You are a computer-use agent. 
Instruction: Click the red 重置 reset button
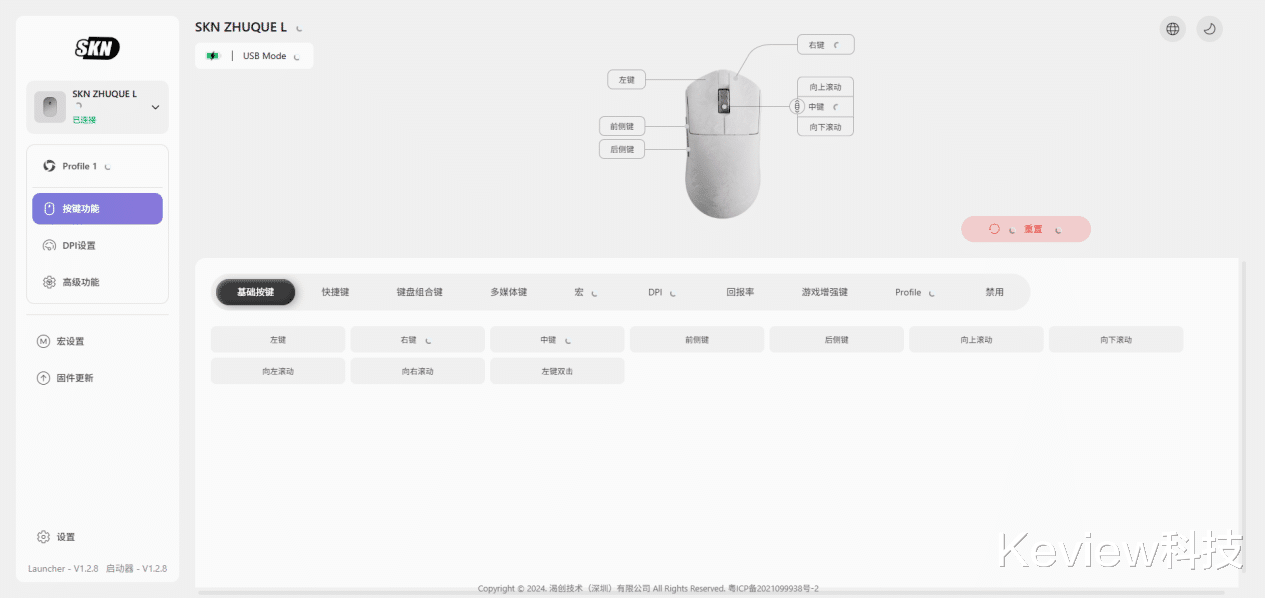[1026, 229]
